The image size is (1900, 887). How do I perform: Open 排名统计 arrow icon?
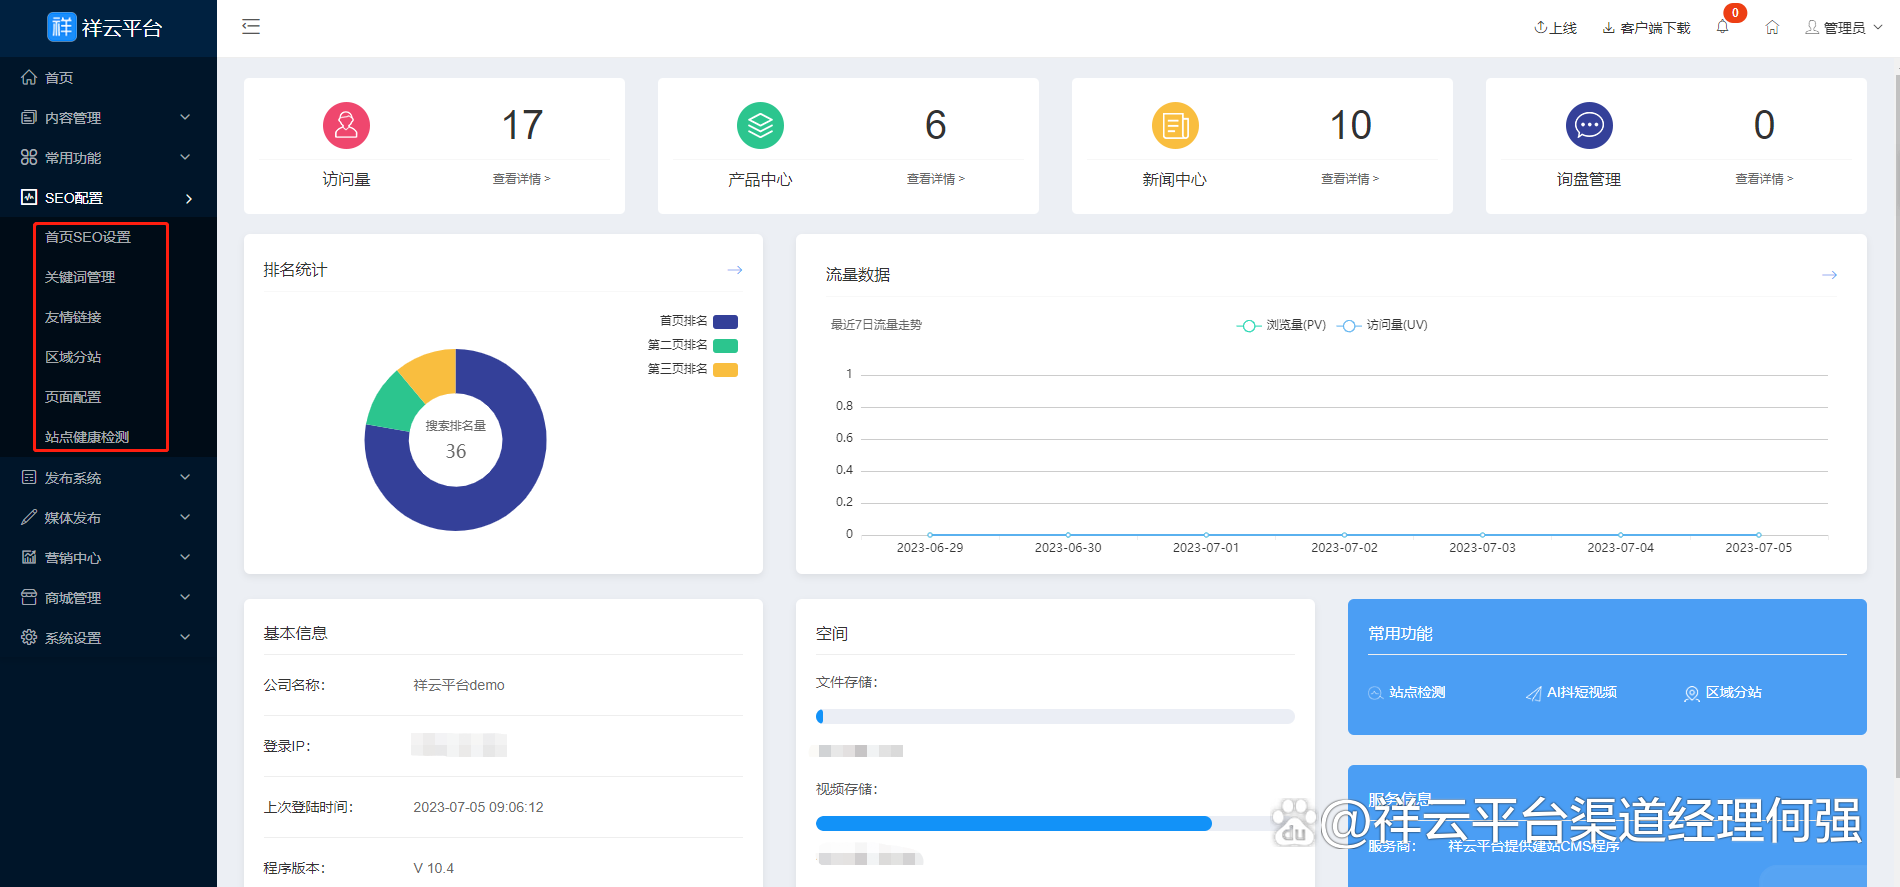735,270
